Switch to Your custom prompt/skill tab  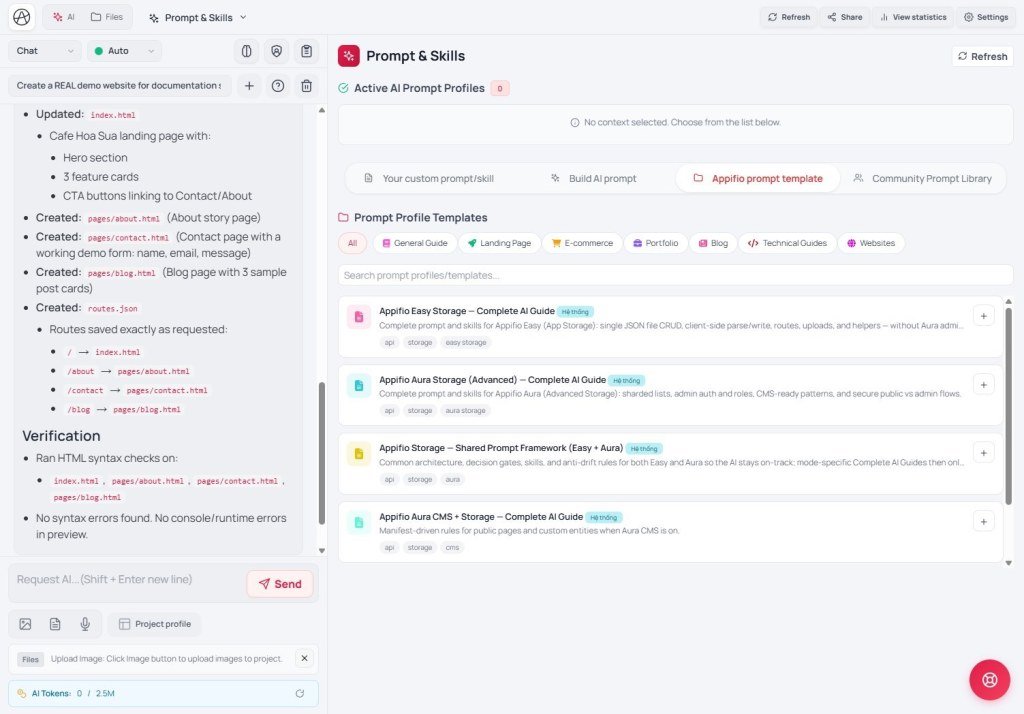pyautogui.click(x=429, y=178)
